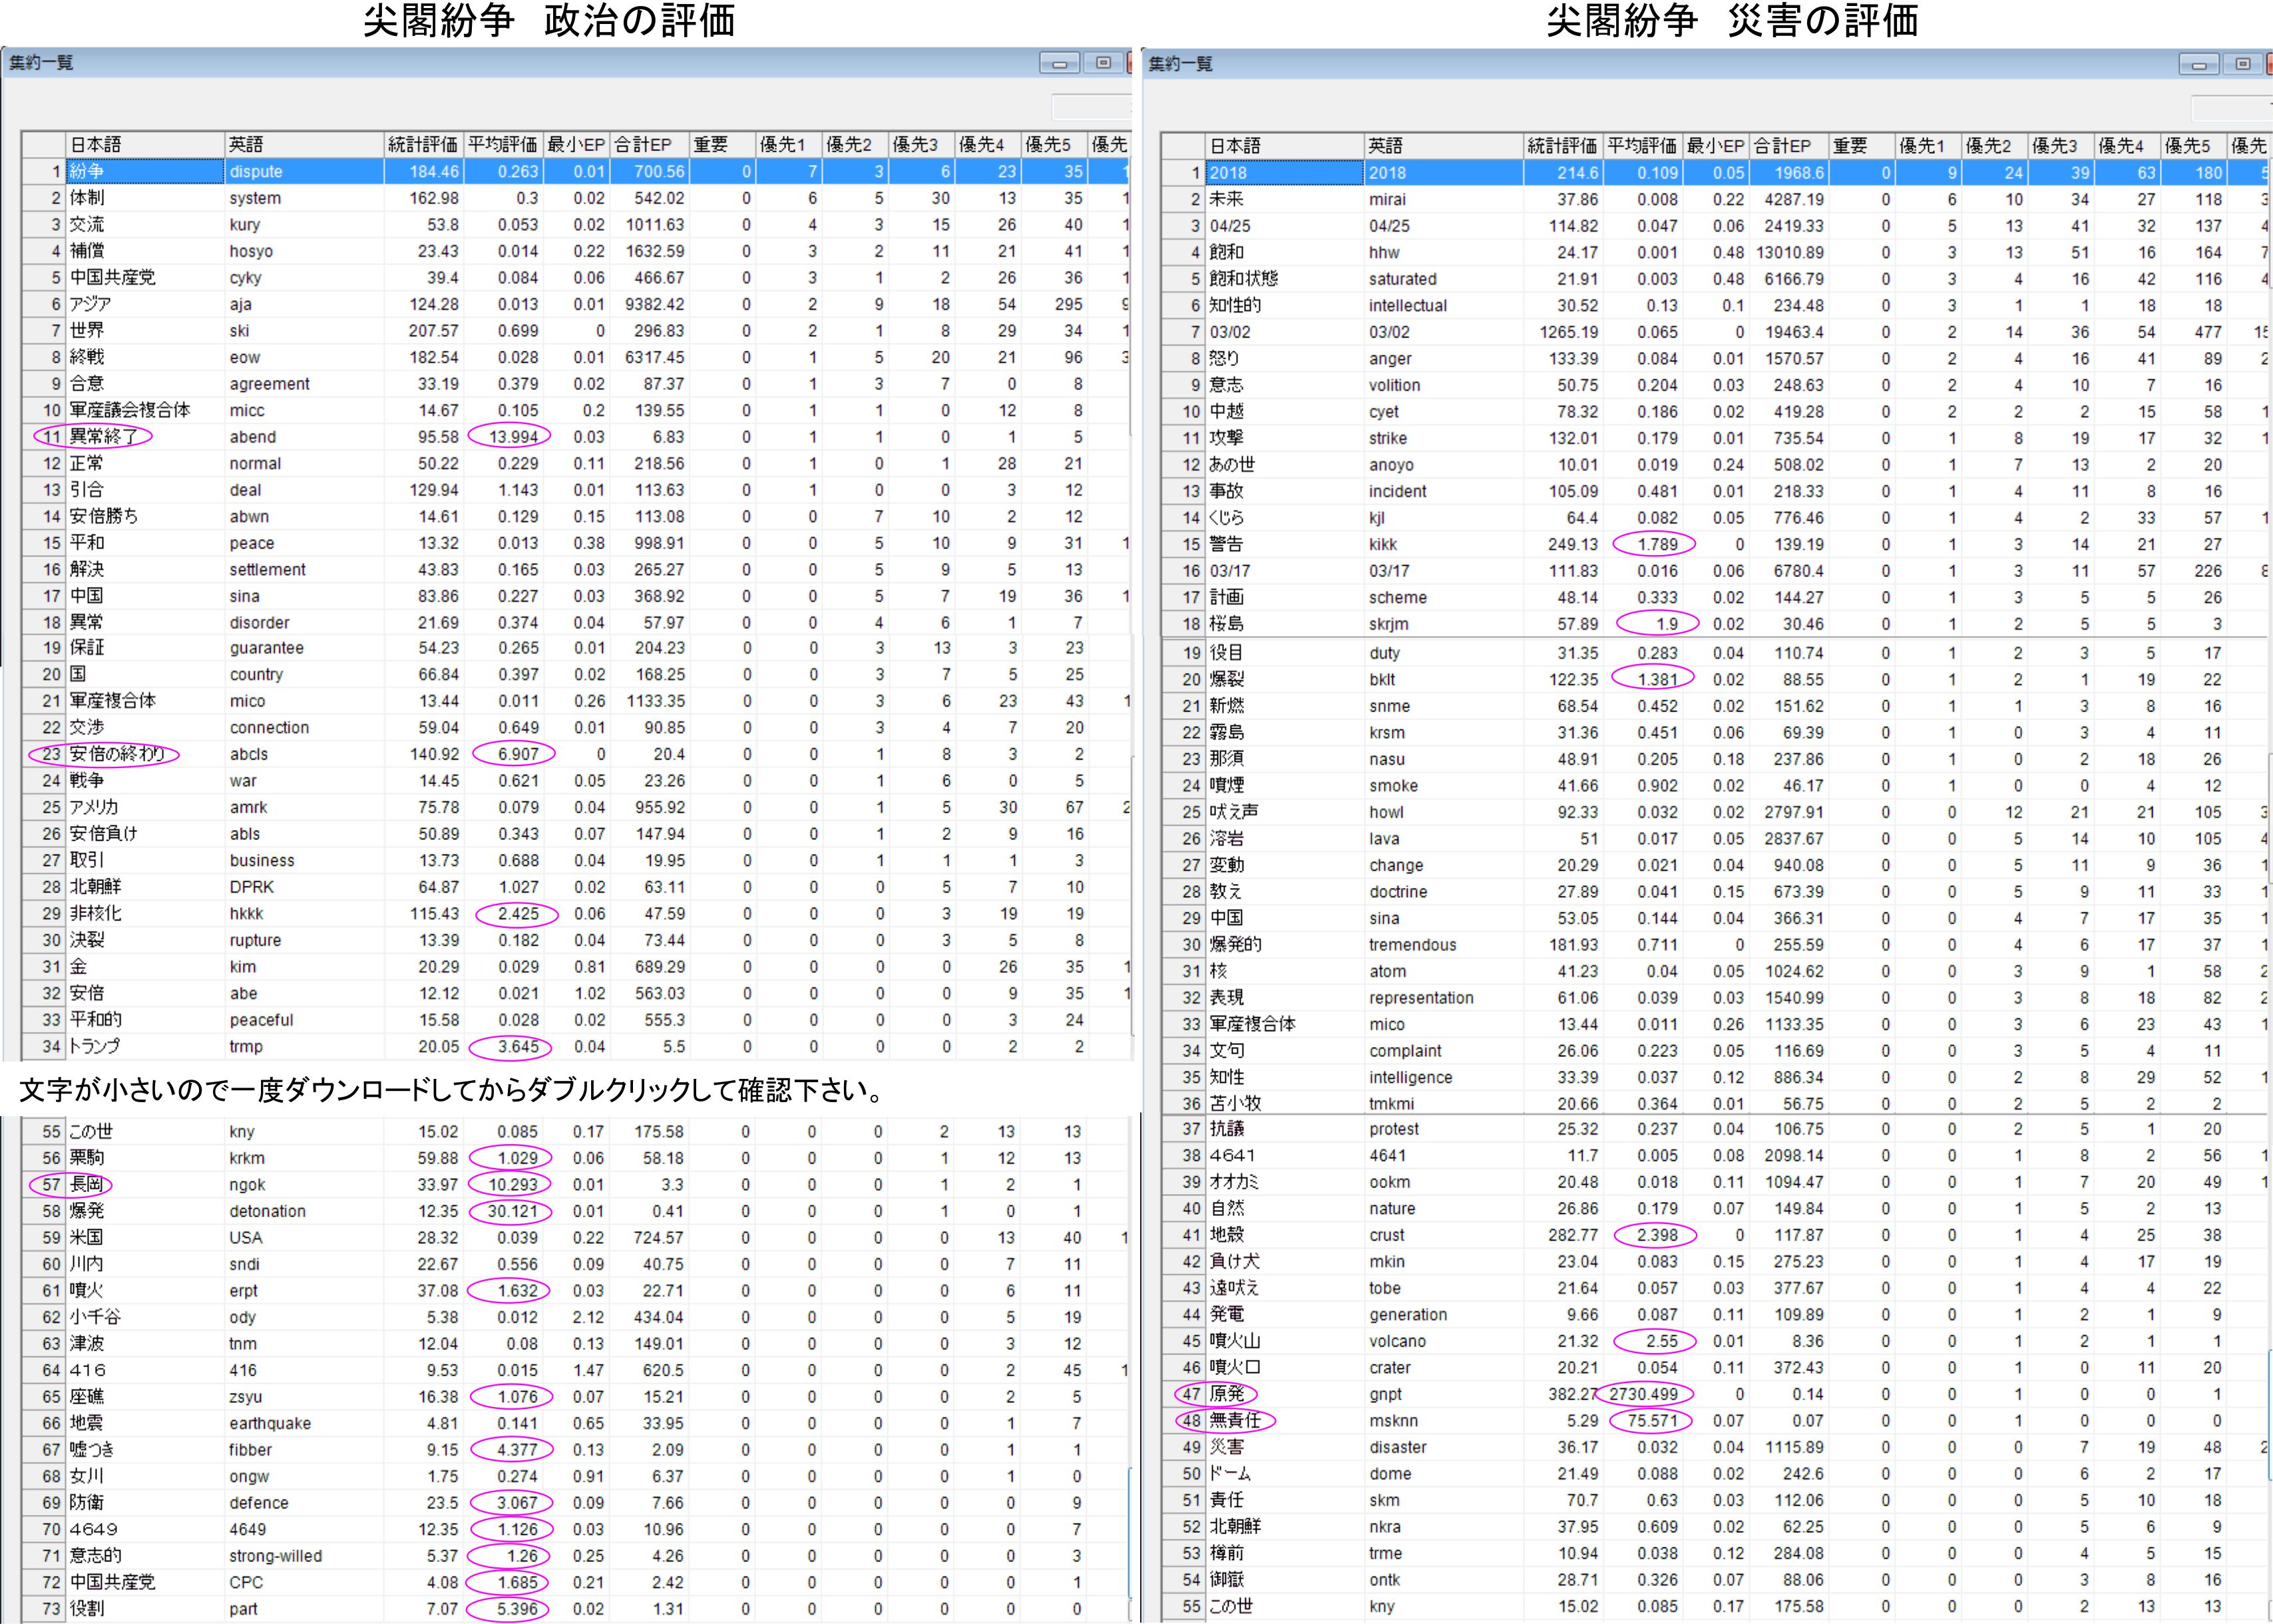
Task: Sort left table by 統計評価 column header
Action: coord(423,145)
